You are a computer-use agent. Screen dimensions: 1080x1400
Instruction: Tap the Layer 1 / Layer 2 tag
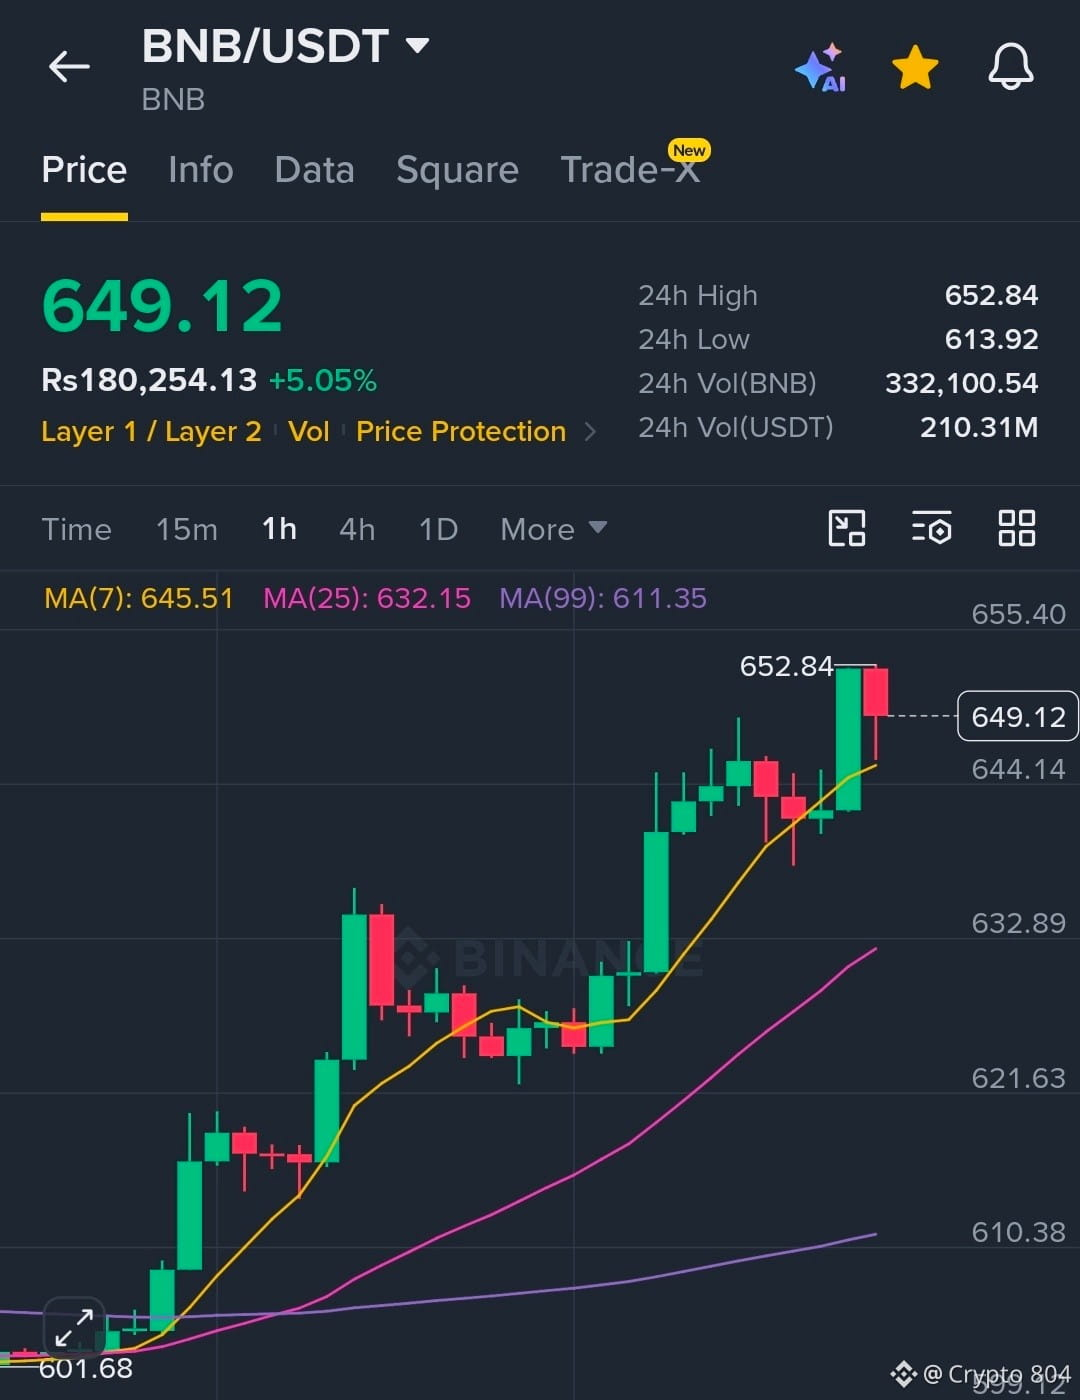coord(151,432)
